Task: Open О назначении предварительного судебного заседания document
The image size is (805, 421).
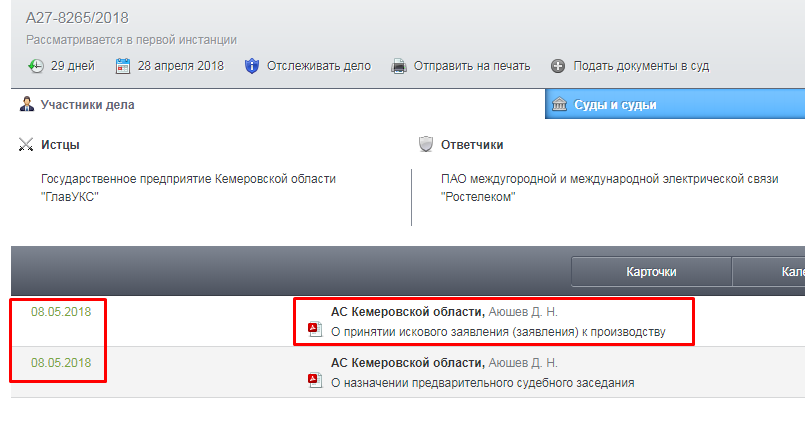Action: (483, 383)
